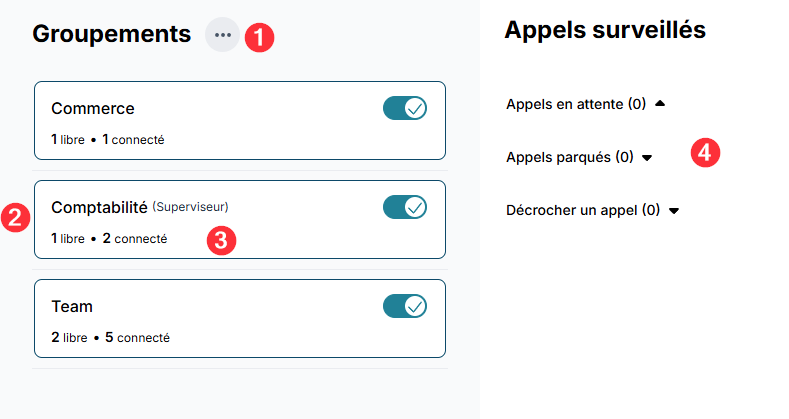Select the Commerce group name

pyautogui.click(x=92, y=108)
